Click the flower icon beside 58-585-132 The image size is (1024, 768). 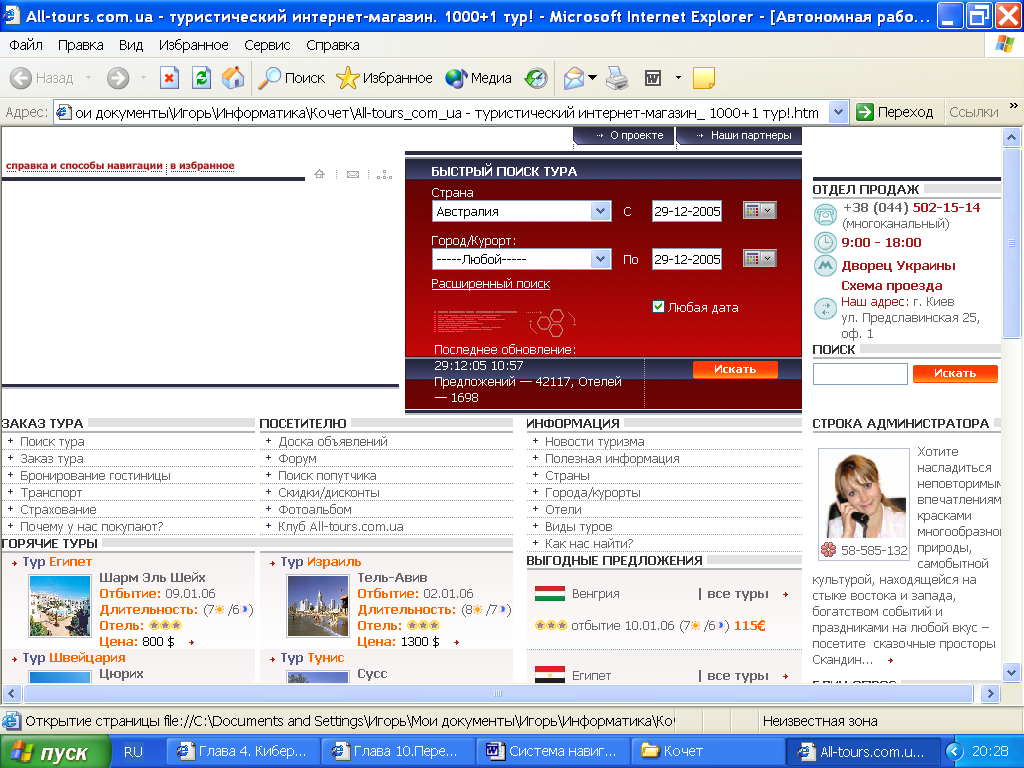pos(828,550)
